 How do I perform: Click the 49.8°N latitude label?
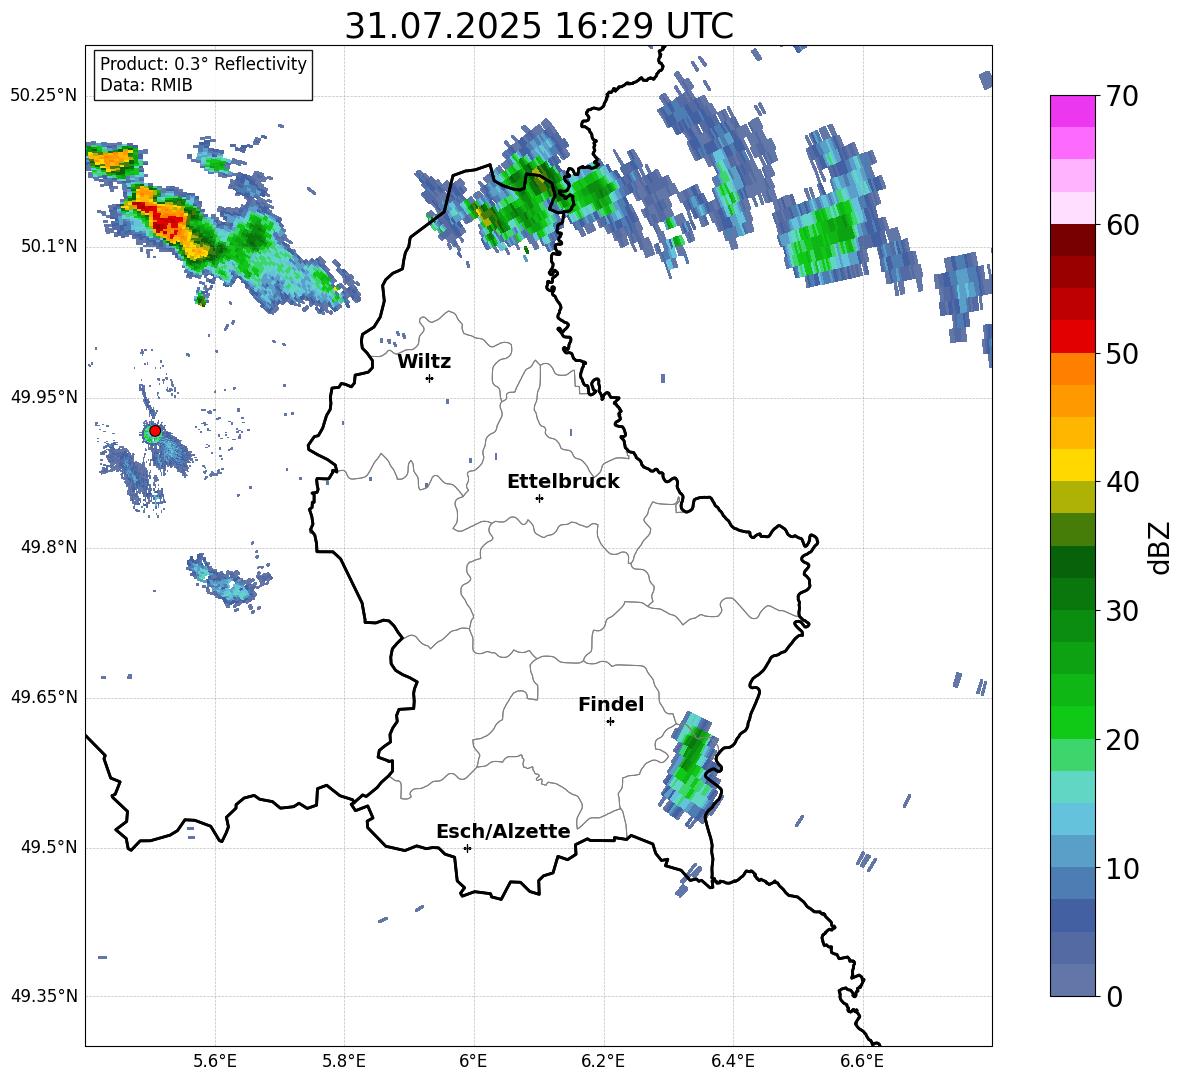[x=50, y=547]
